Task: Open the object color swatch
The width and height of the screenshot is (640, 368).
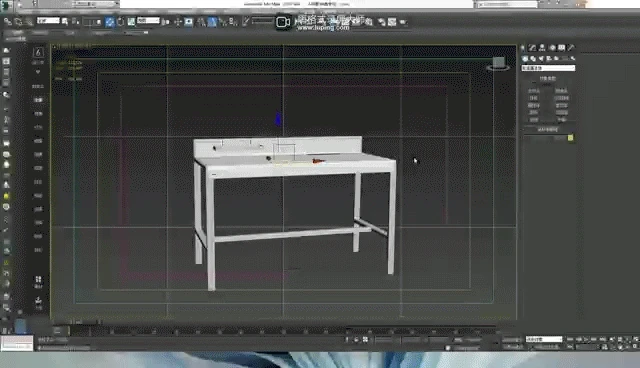Action: [570, 138]
